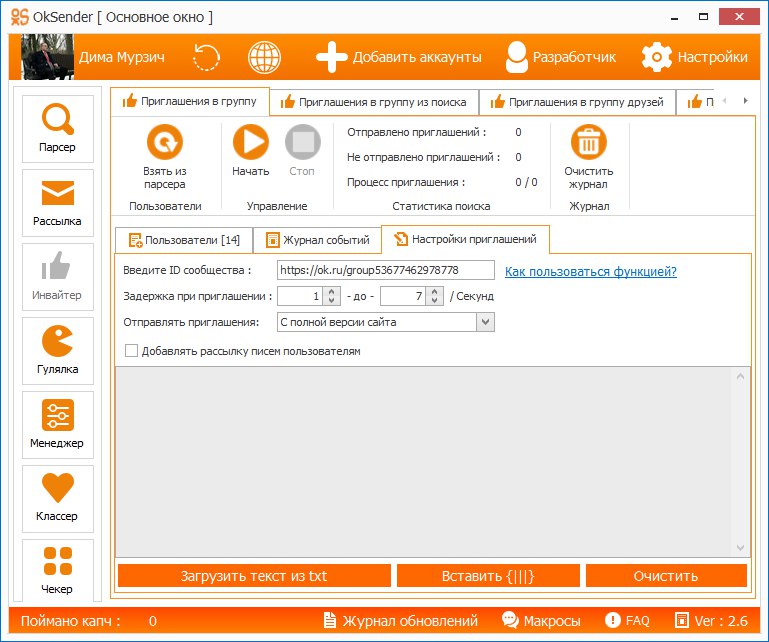Click the community ID input field

pos(385,270)
